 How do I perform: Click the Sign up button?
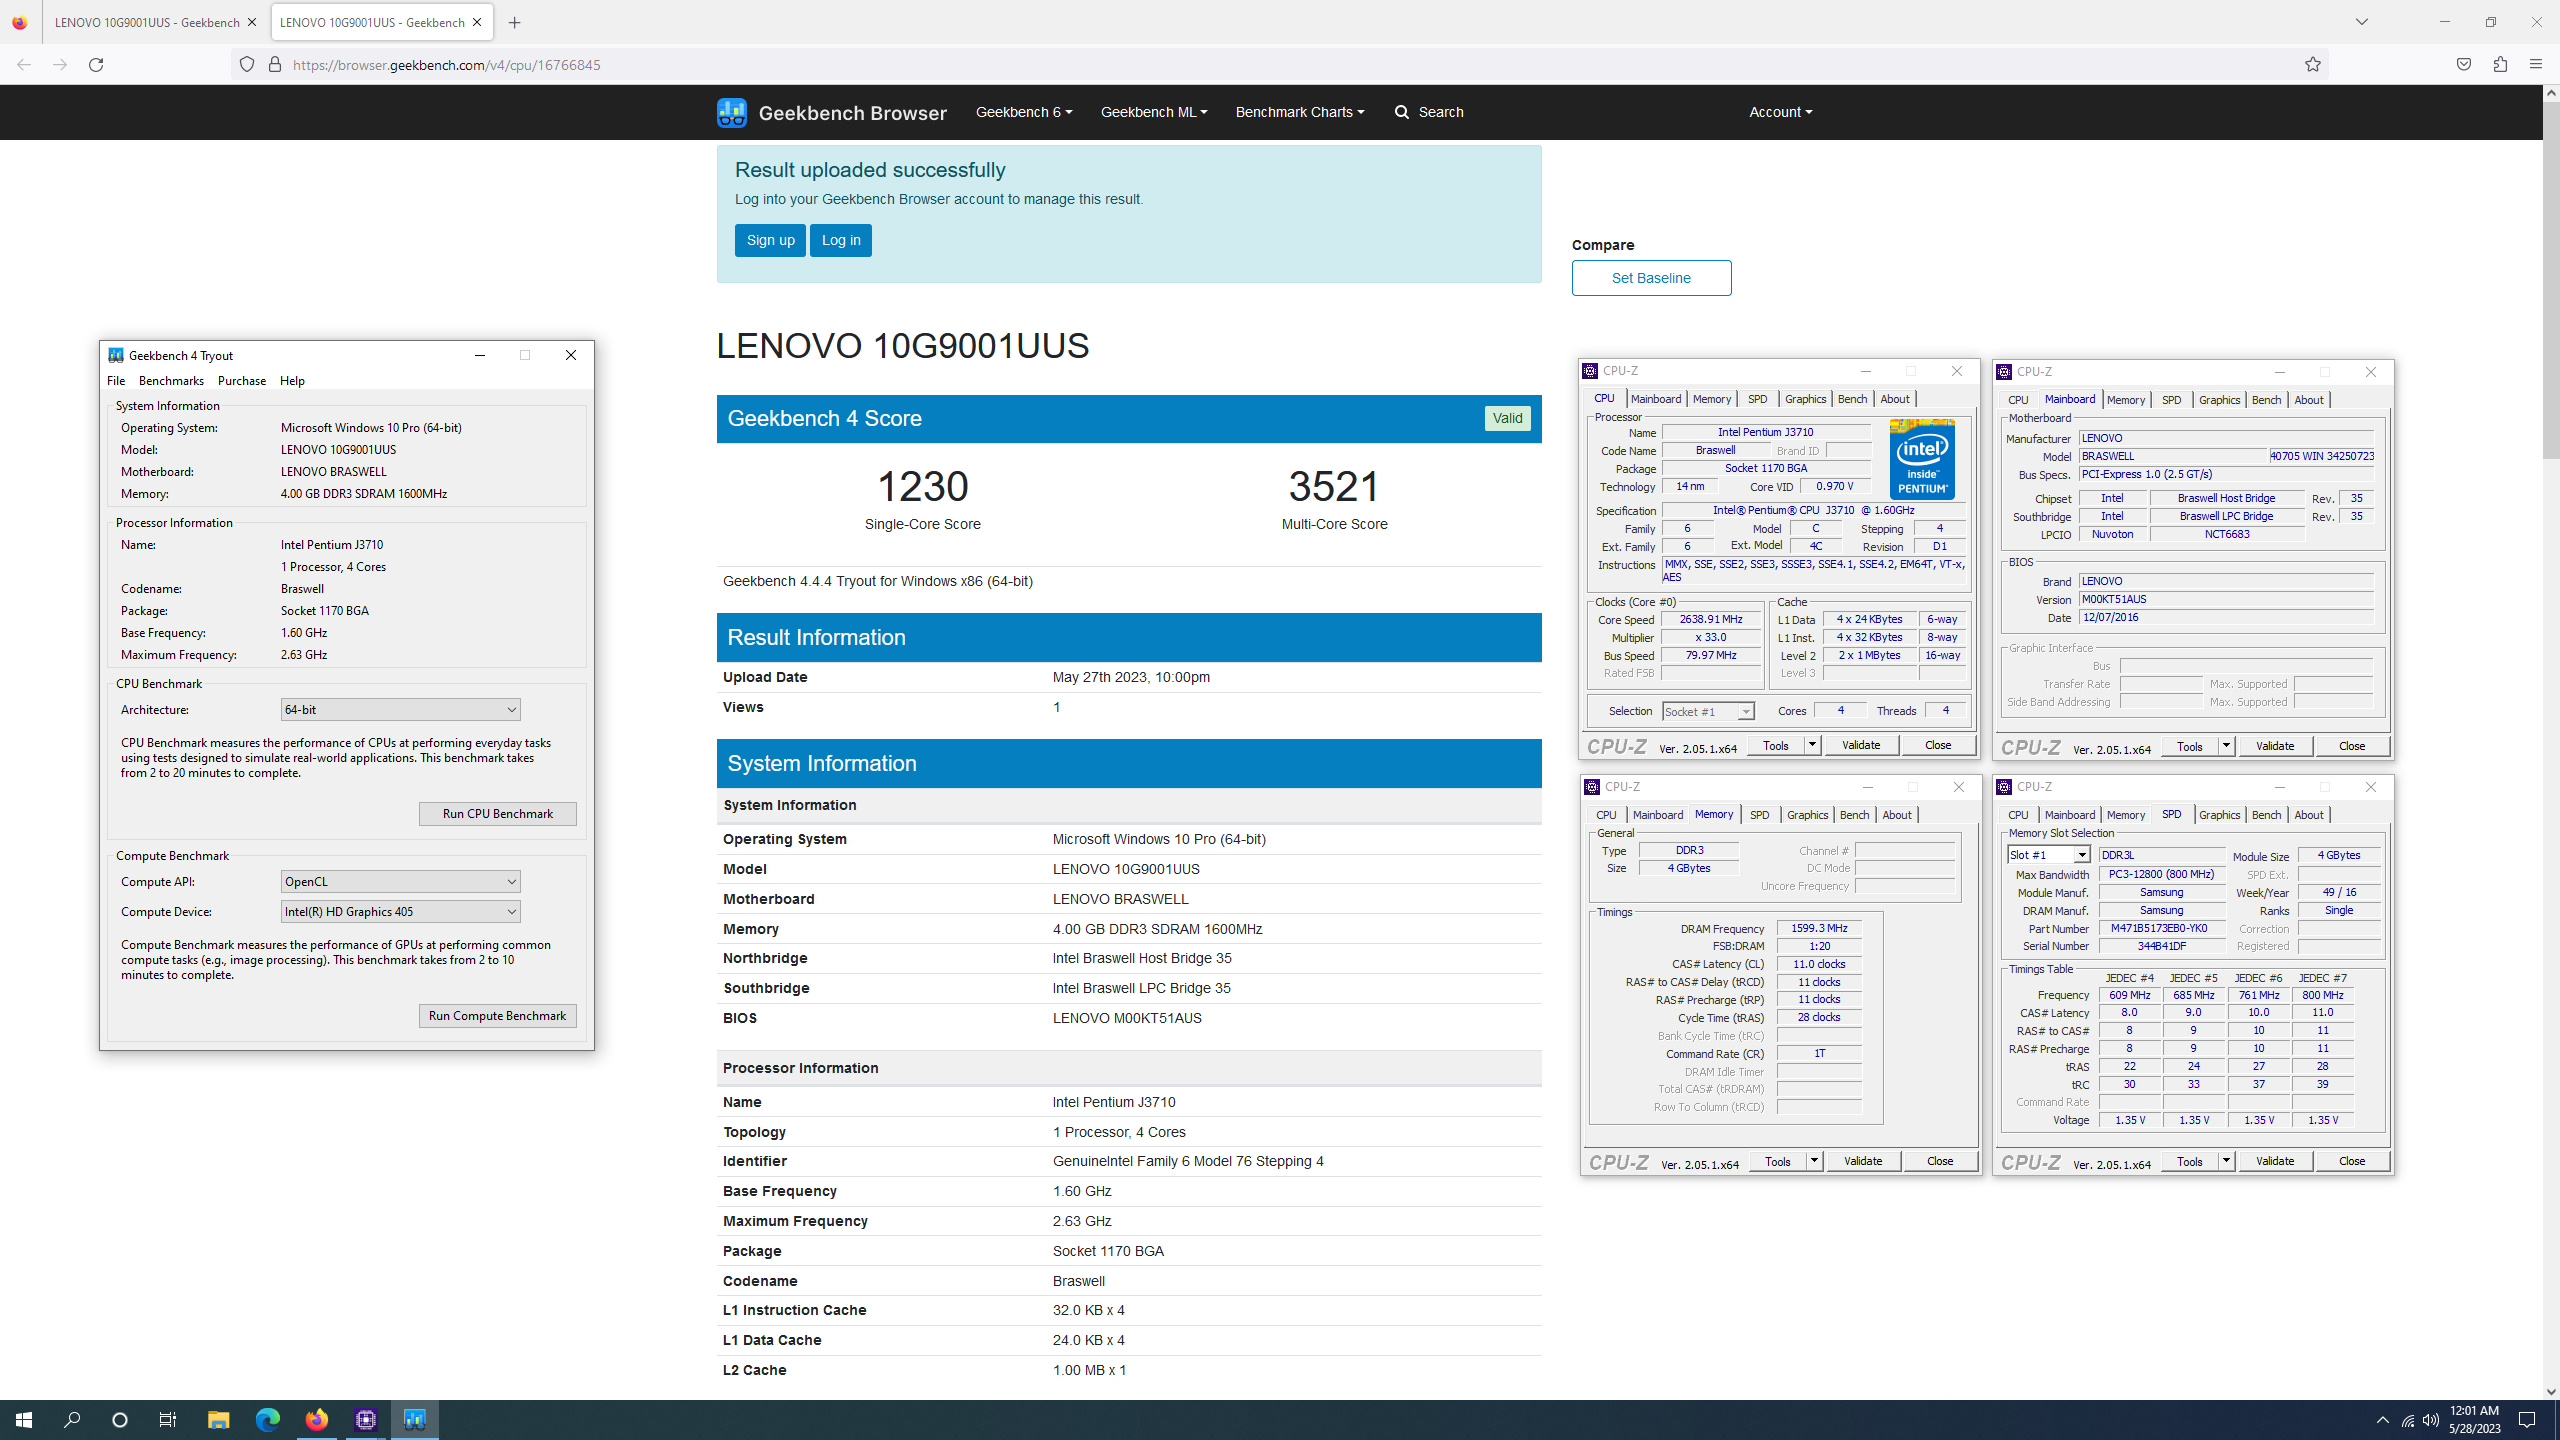[770, 240]
